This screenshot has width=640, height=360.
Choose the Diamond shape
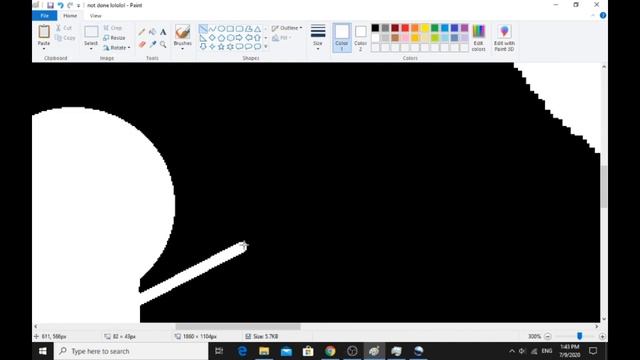(212, 38)
